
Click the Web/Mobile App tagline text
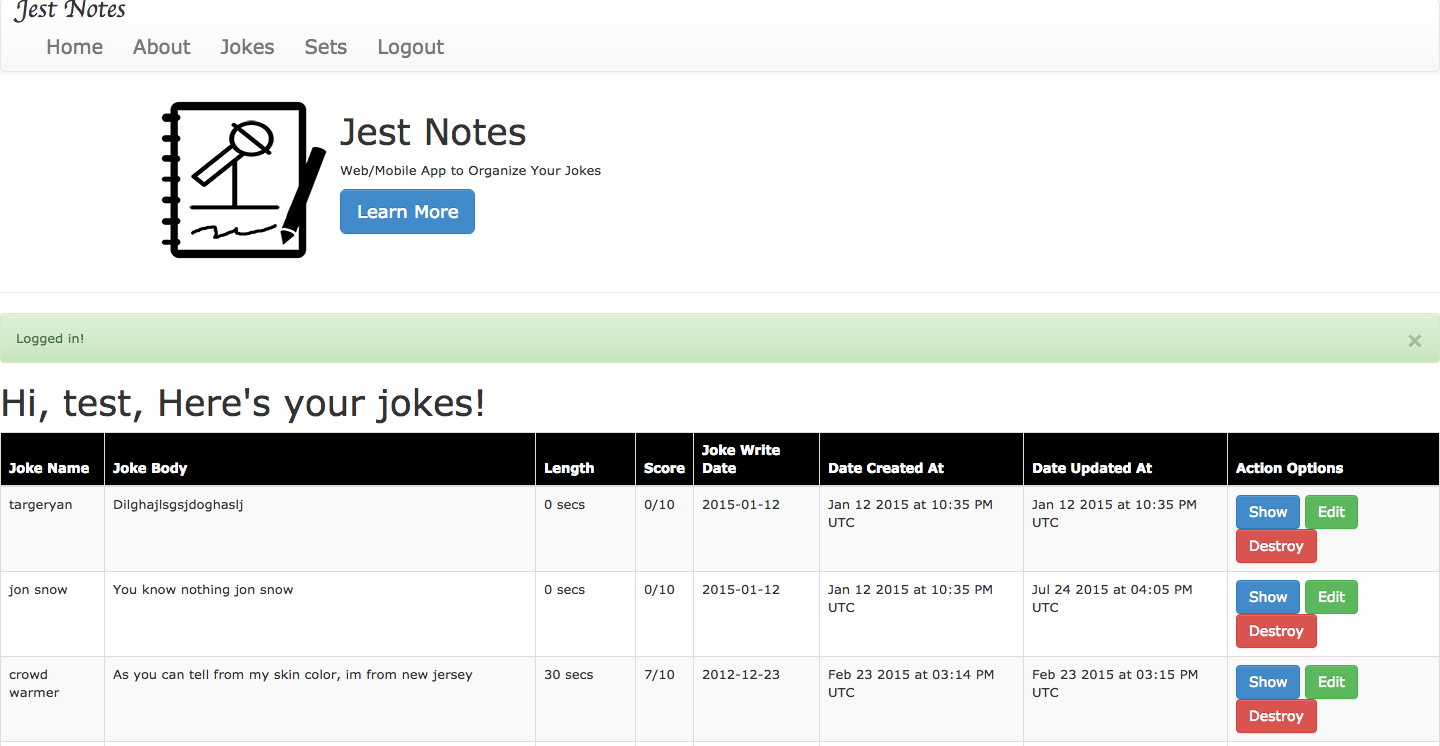470,171
